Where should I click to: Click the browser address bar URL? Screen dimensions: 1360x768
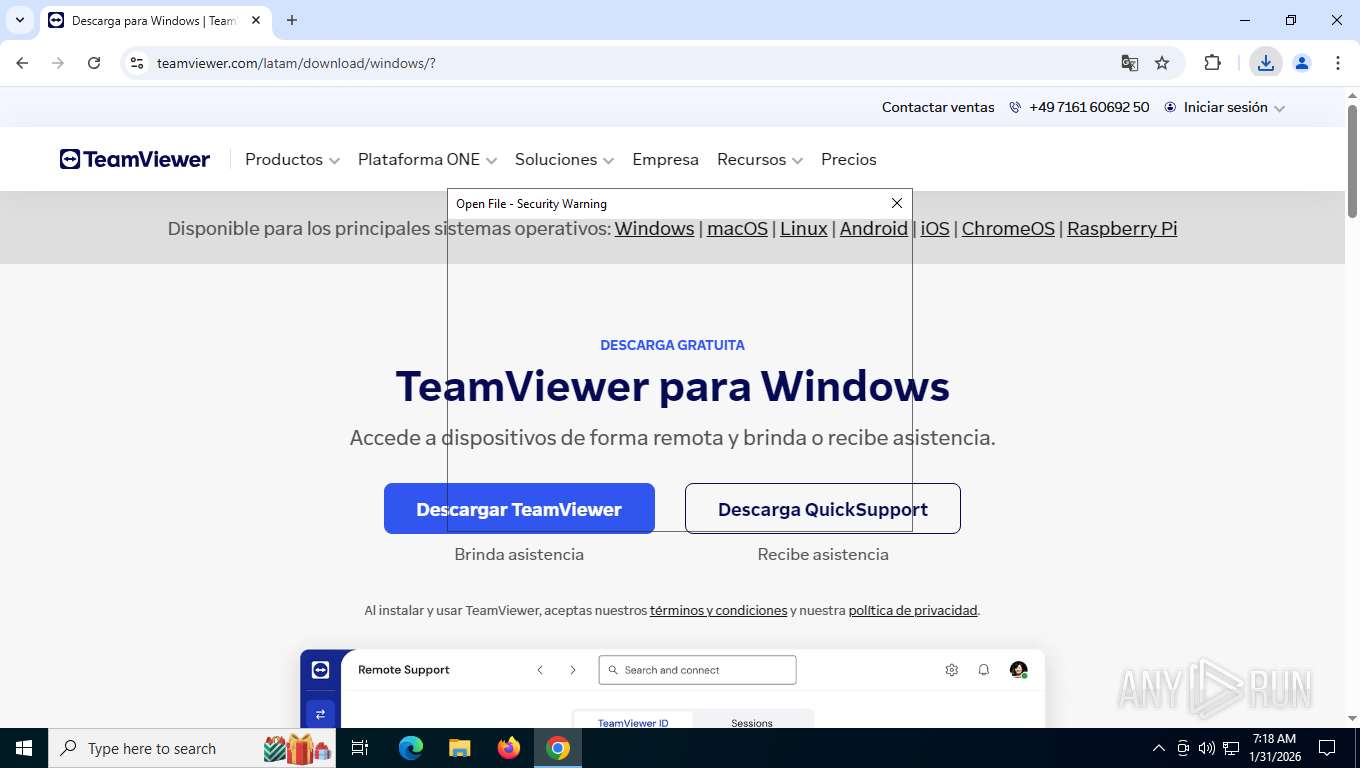pyautogui.click(x=296, y=63)
